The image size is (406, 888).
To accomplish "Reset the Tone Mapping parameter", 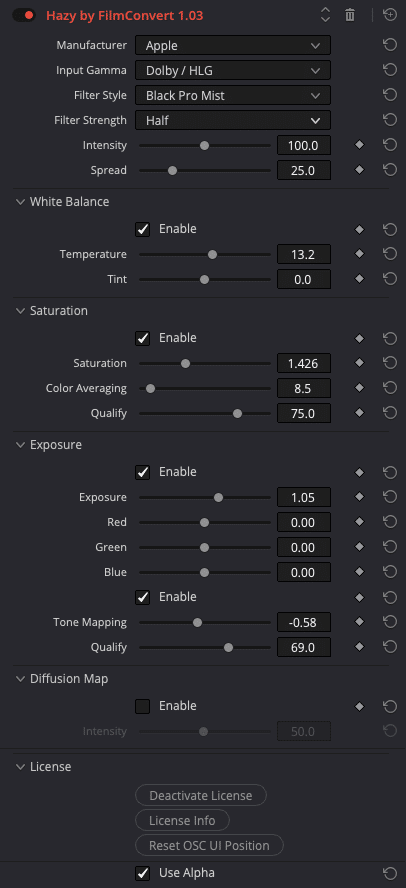I will click(390, 622).
